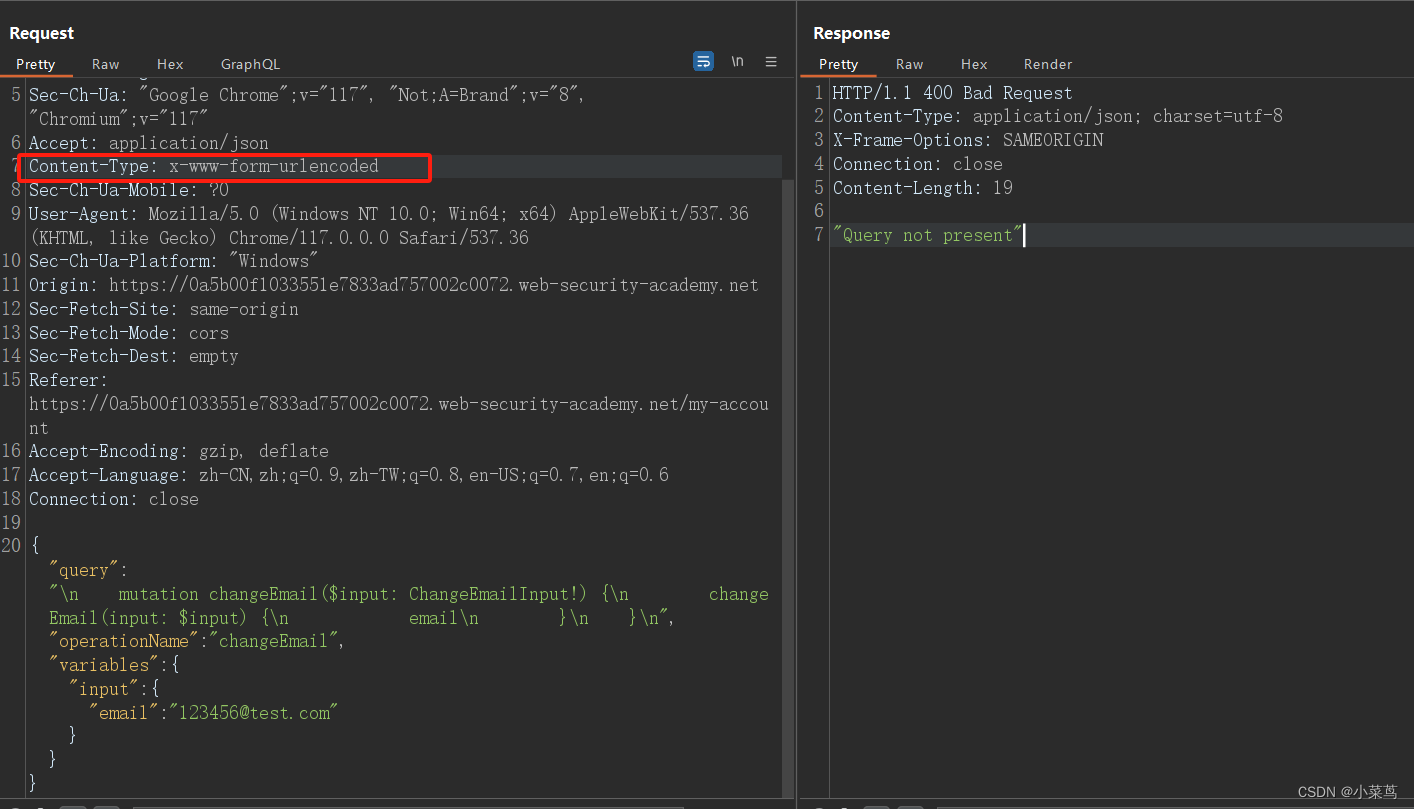The height and width of the screenshot is (809, 1414).
Task: Click the Accept-Encoding: gzip, deflate line
Action: pyautogui.click(x=178, y=451)
